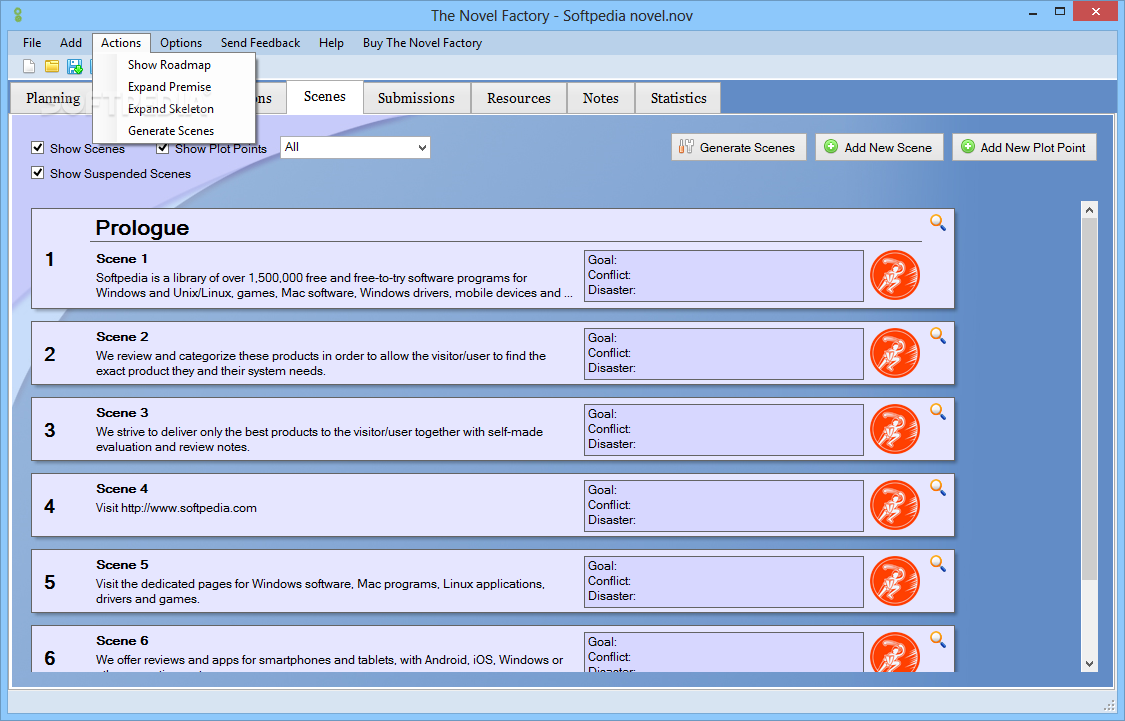Click the red runner icon for Scene 3
Image resolution: width=1125 pixels, height=721 pixels.
pyautogui.click(x=895, y=429)
